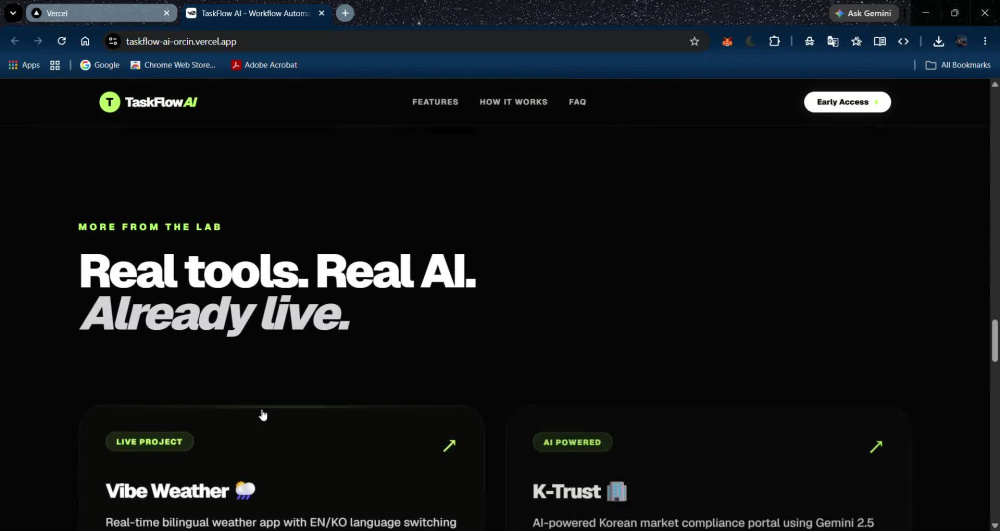Expand the tab search dropdown arrow
1000x531 pixels.
[13, 13]
